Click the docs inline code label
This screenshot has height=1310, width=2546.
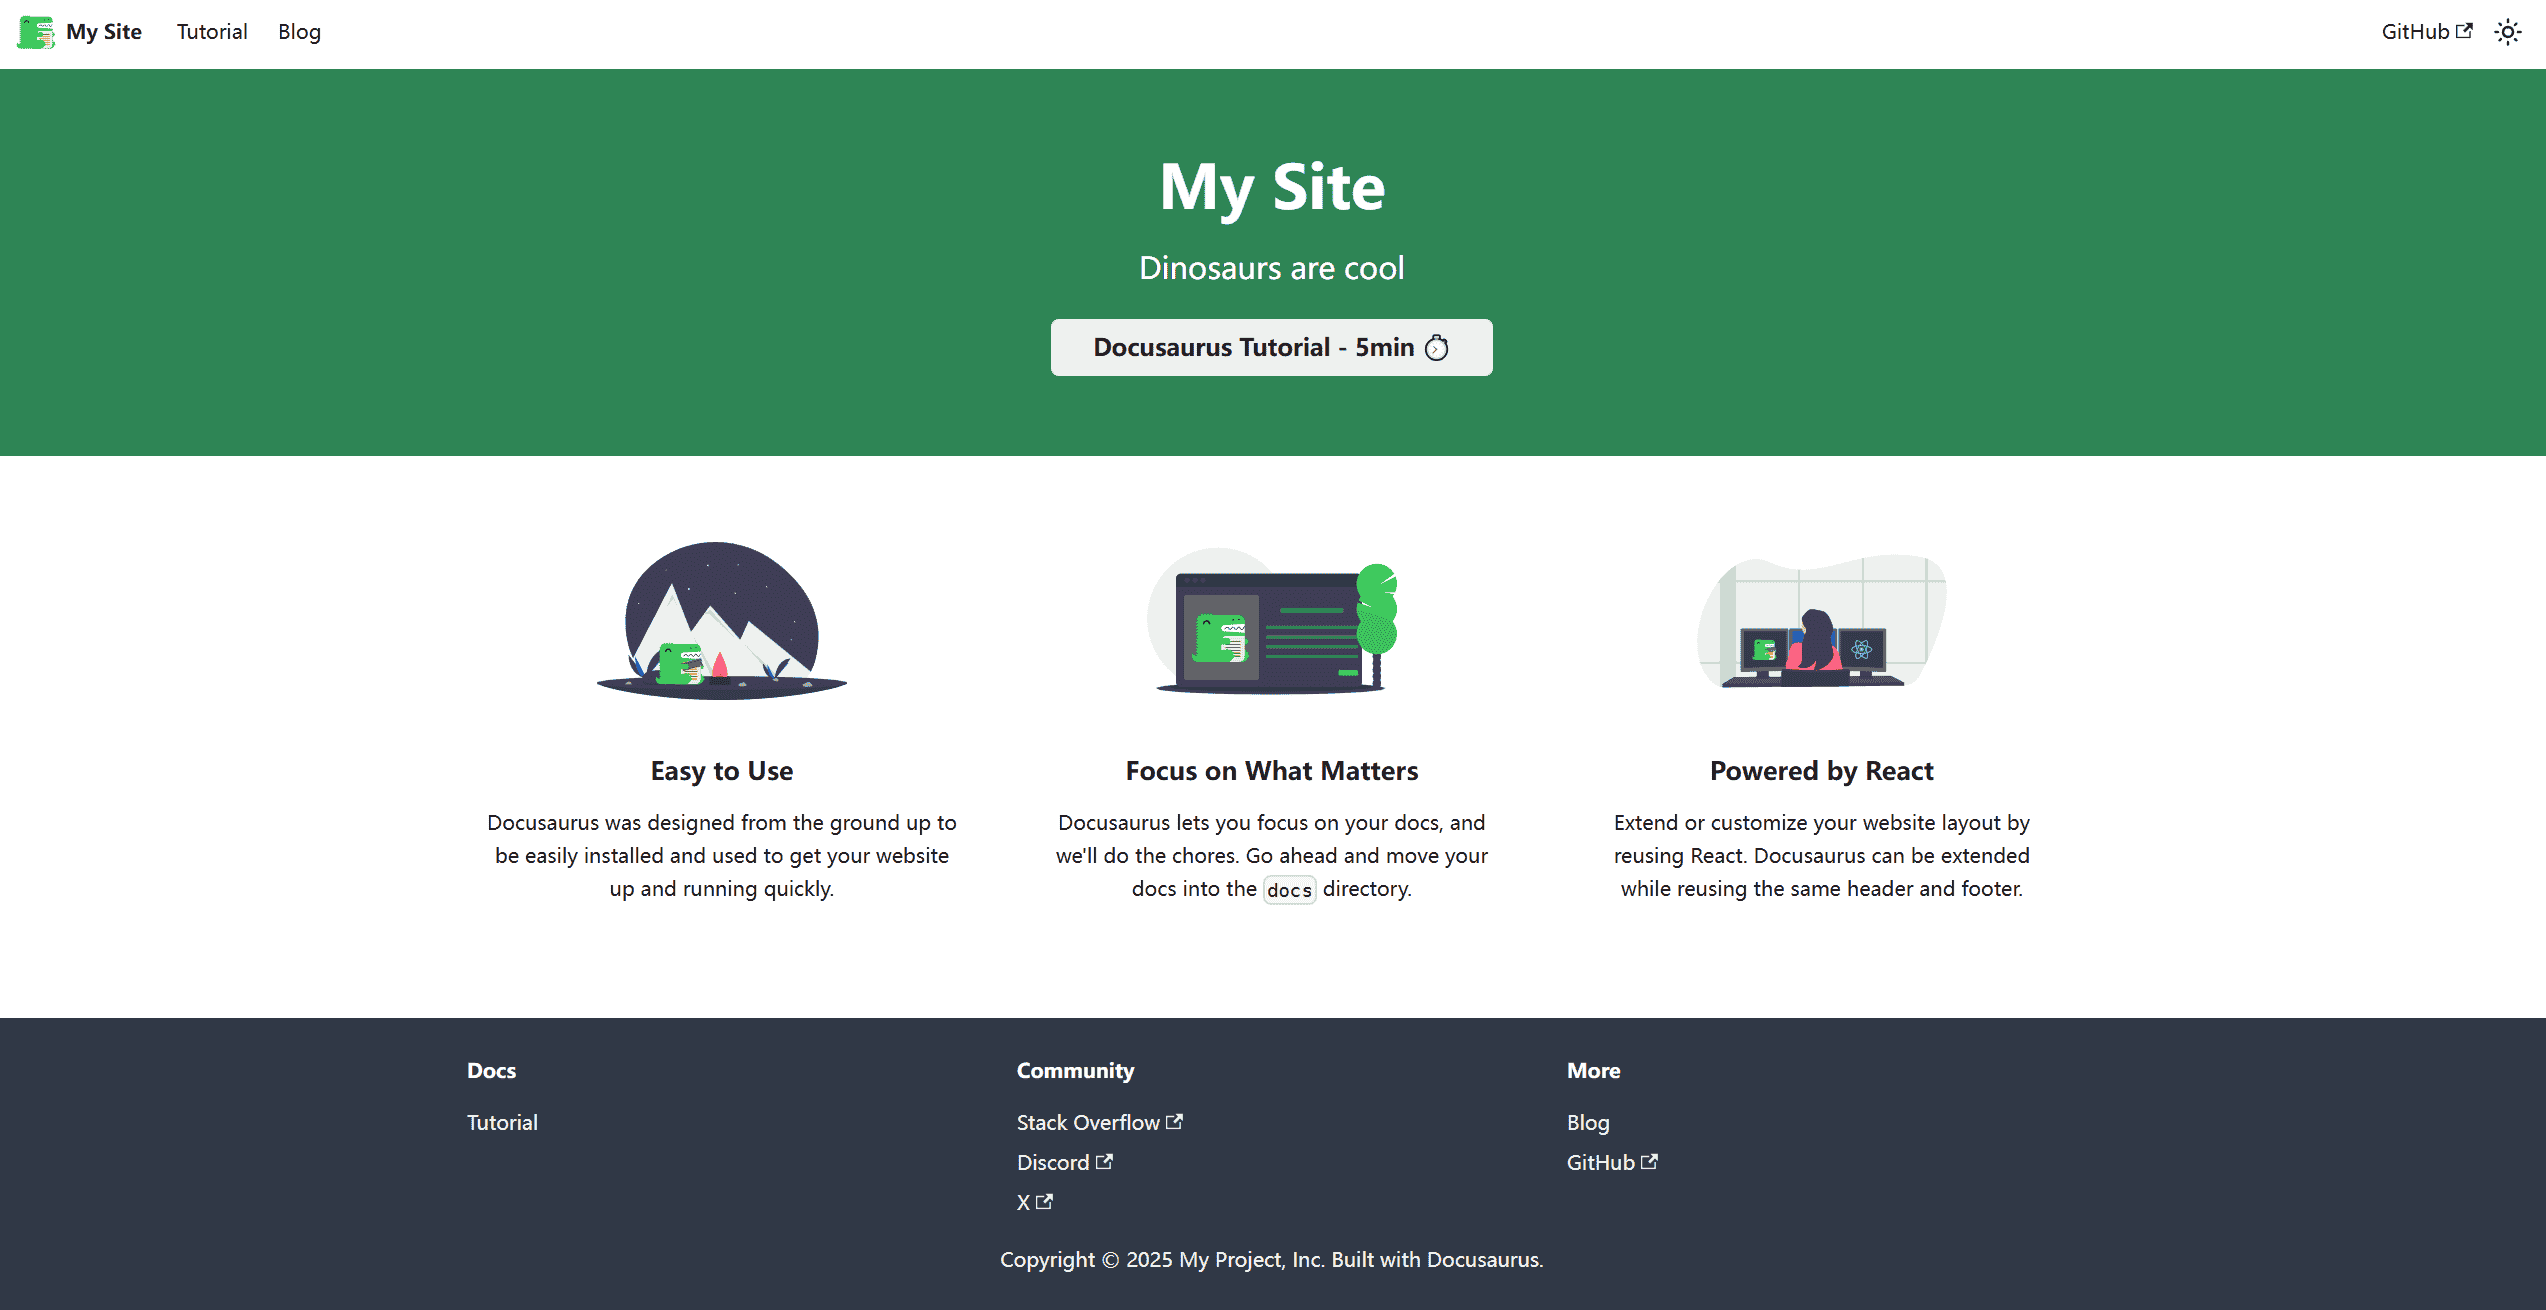click(1289, 889)
